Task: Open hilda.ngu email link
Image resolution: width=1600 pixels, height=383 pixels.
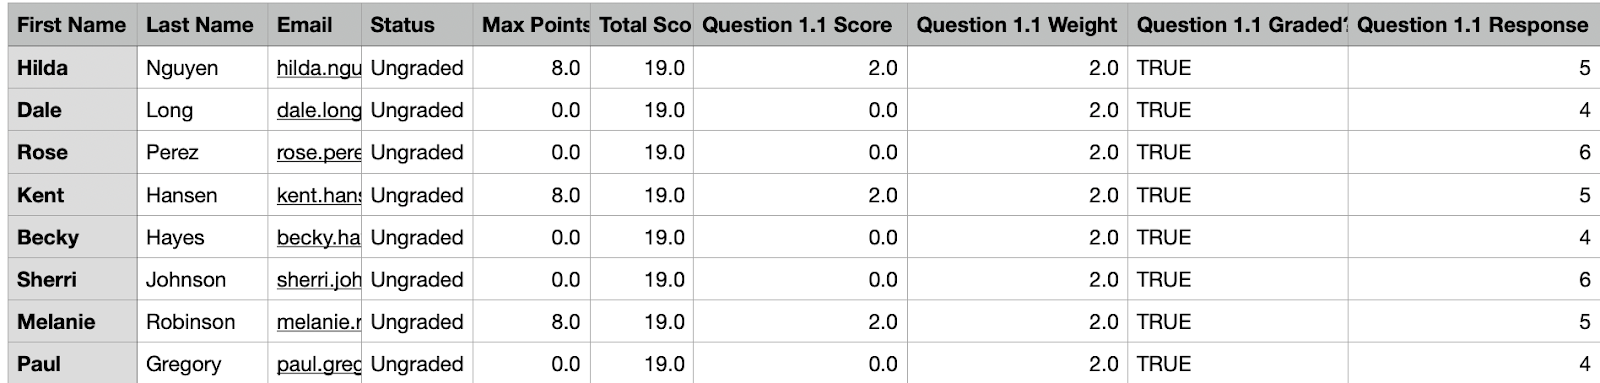Action: click(319, 68)
